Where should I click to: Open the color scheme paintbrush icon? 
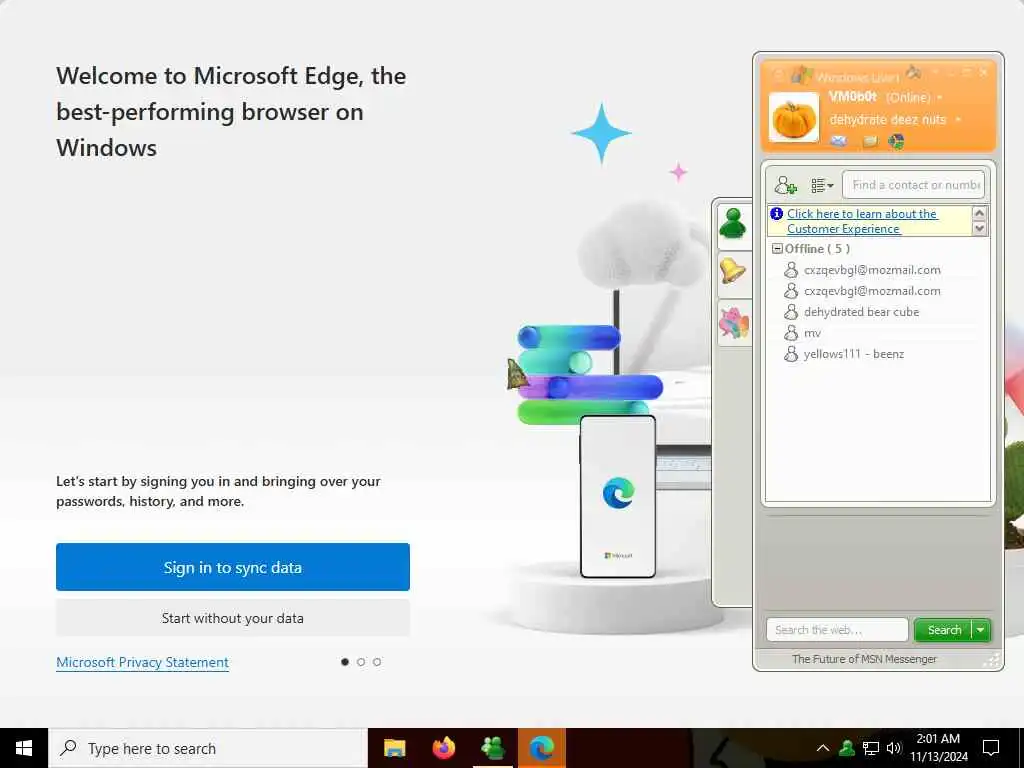coord(914,73)
